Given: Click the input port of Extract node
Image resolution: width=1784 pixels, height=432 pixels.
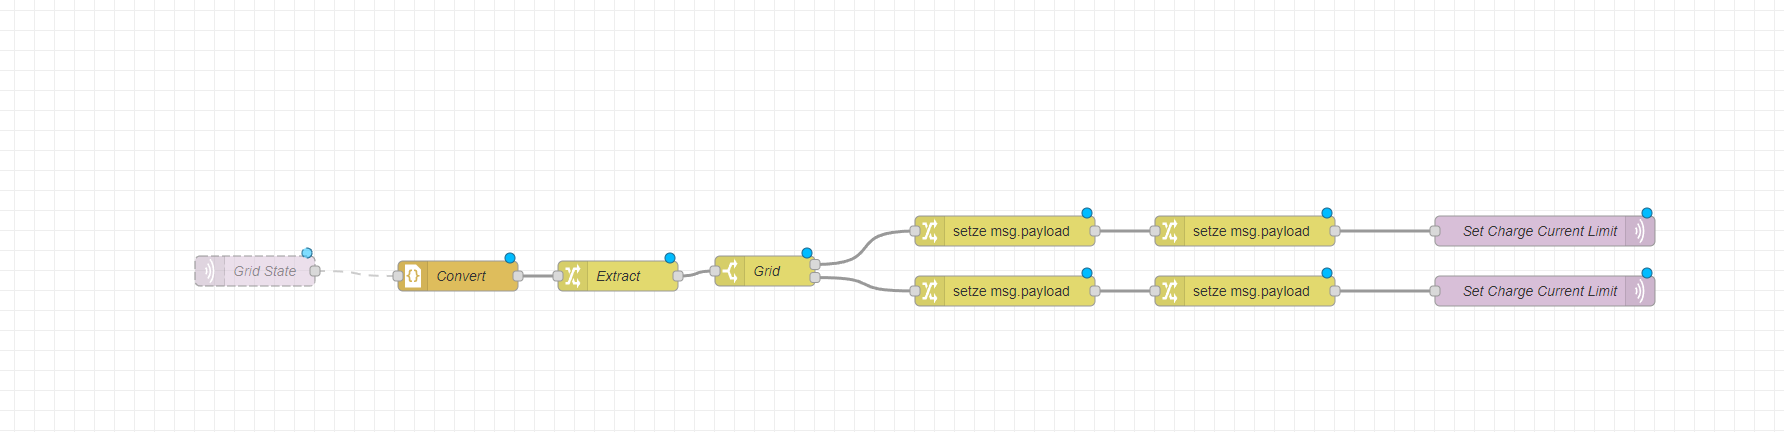Looking at the screenshot, I should click(558, 276).
